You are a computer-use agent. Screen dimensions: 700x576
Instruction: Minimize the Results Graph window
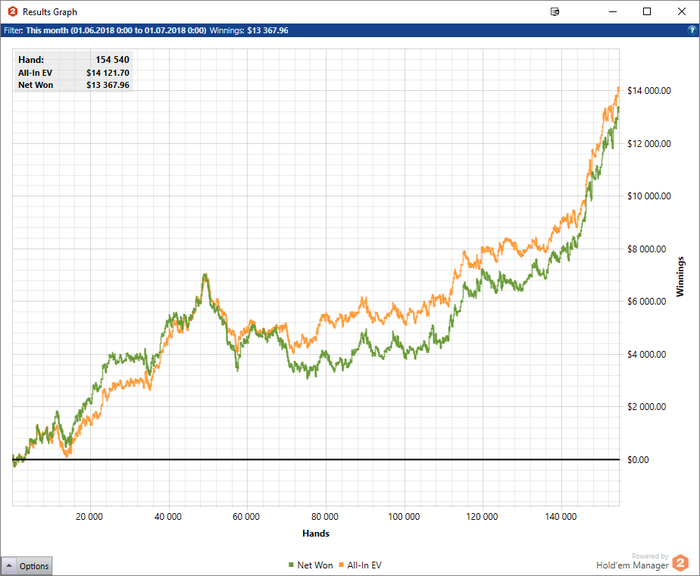tap(613, 12)
